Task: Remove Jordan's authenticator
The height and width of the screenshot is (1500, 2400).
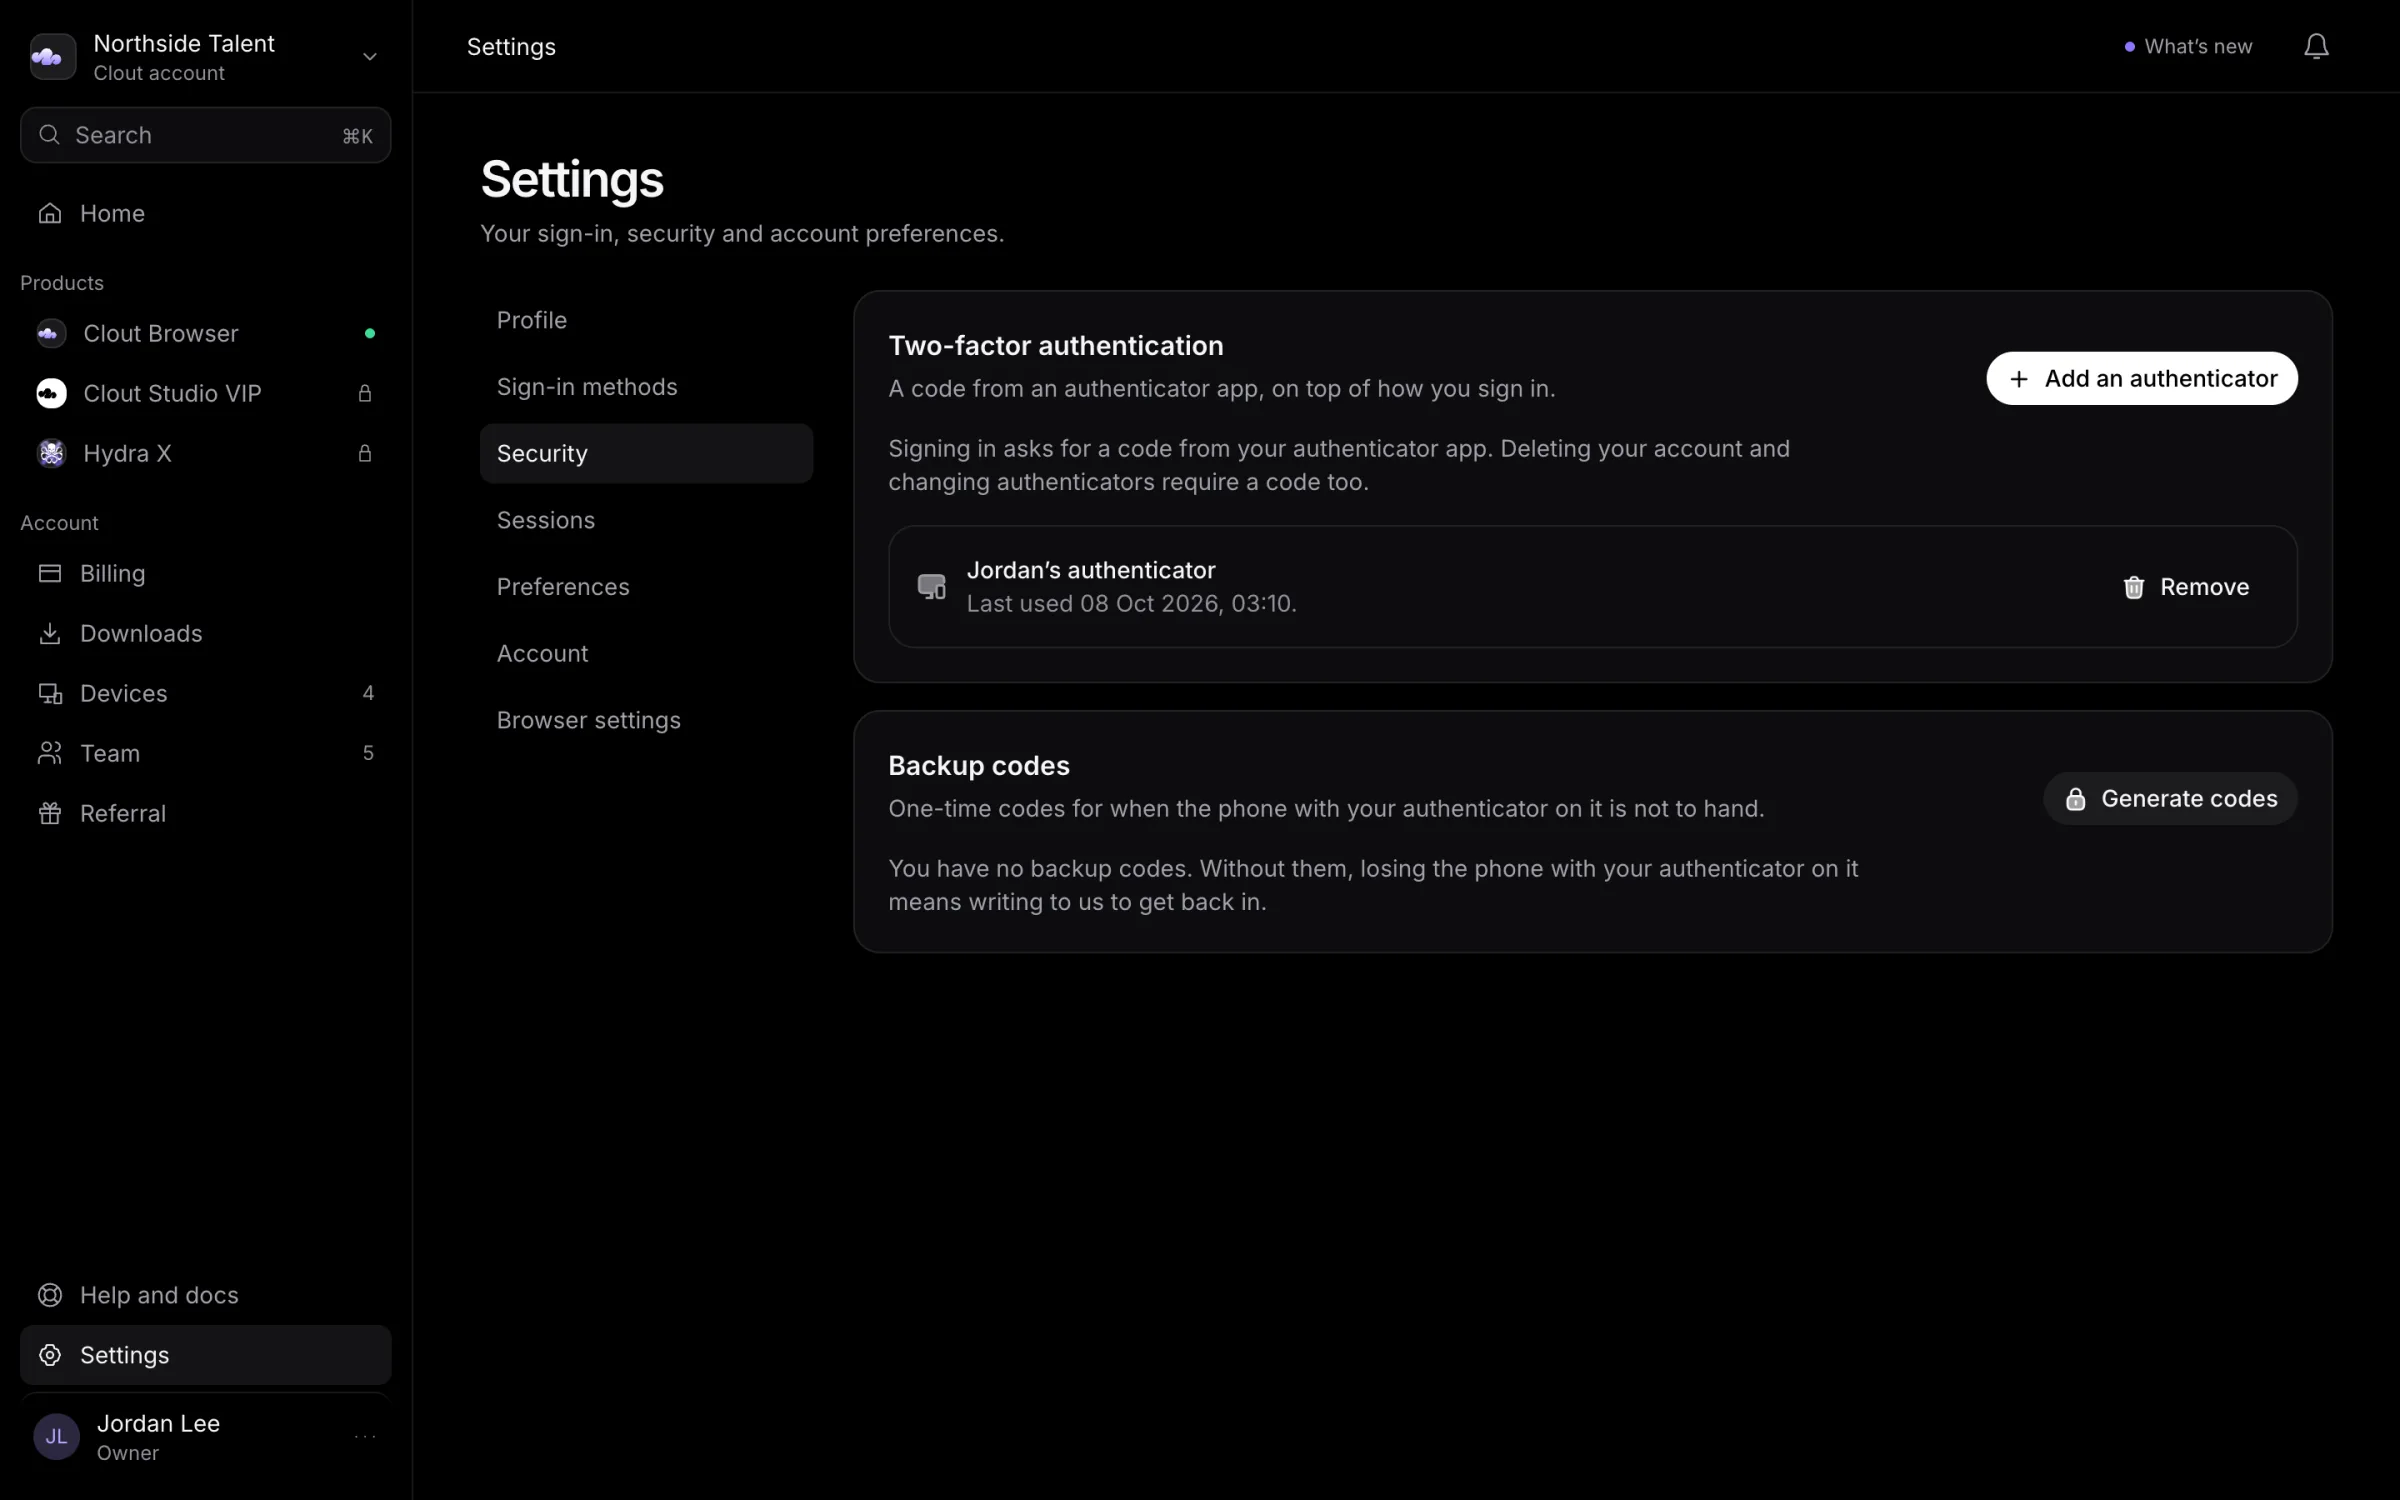Action: coord(2186,587)
